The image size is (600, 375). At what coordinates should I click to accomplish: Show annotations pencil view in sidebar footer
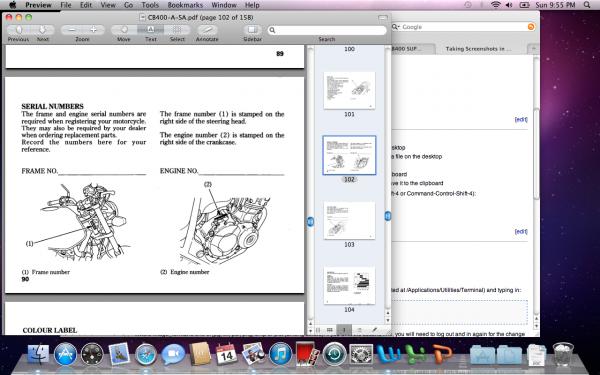pos(374,330)
